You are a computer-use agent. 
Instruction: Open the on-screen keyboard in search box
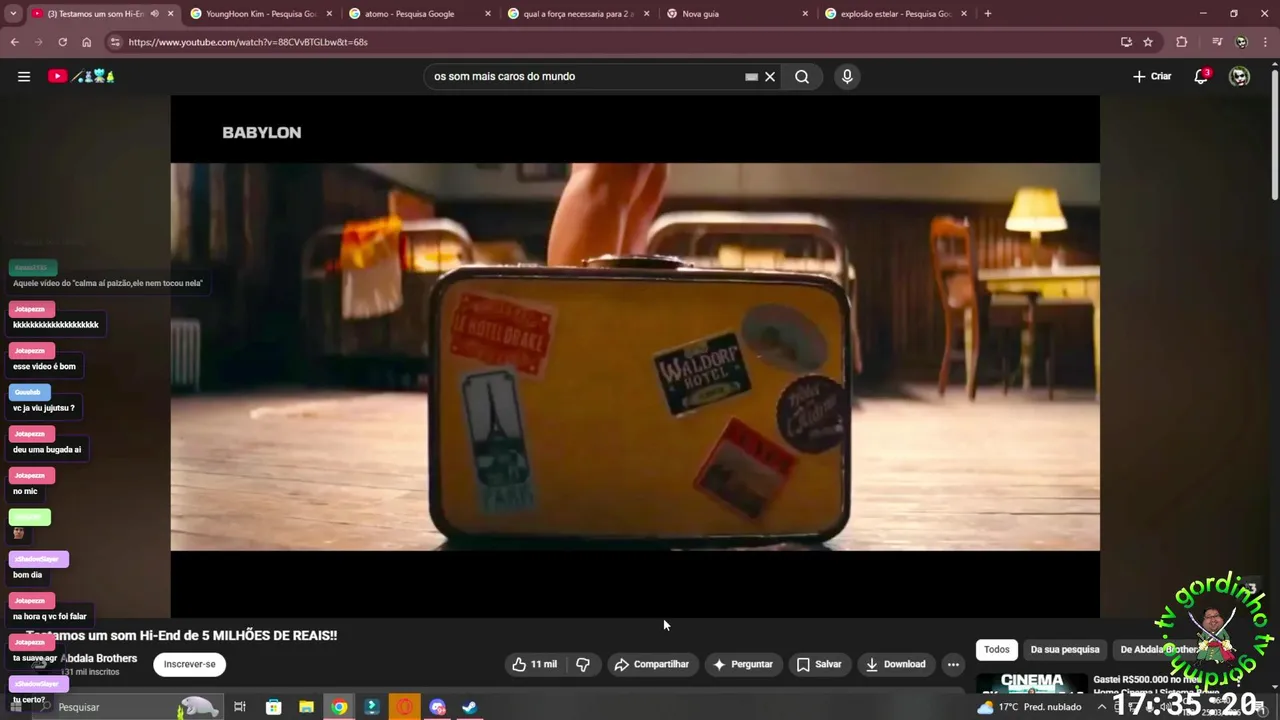click(751, 76)
